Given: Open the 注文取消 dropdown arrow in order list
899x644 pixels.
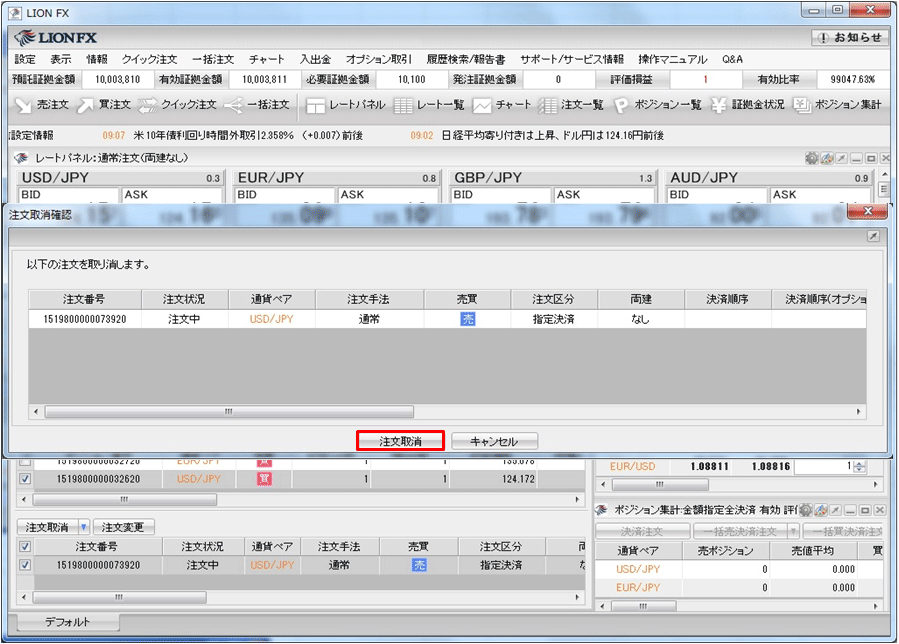Looking at the screenshot, I should coord(84,527).
